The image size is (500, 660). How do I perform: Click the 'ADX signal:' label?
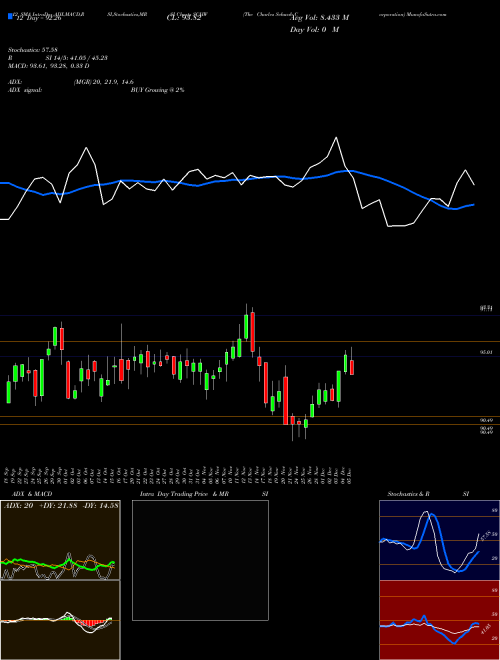[25, 90]
